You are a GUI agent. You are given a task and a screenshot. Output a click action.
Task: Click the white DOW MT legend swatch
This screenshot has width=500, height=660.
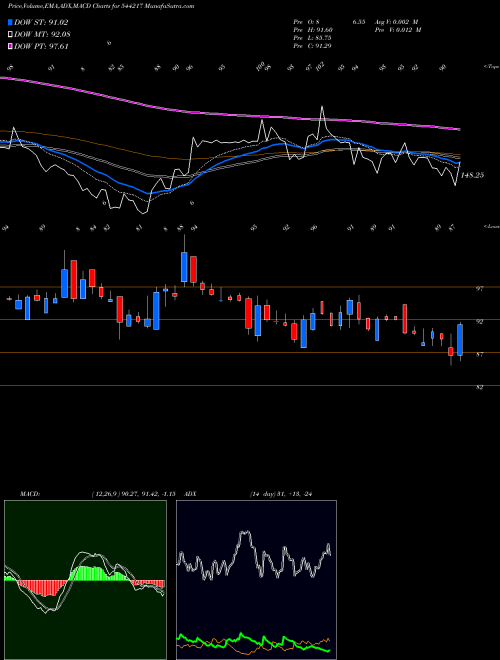tap(10, 35)
